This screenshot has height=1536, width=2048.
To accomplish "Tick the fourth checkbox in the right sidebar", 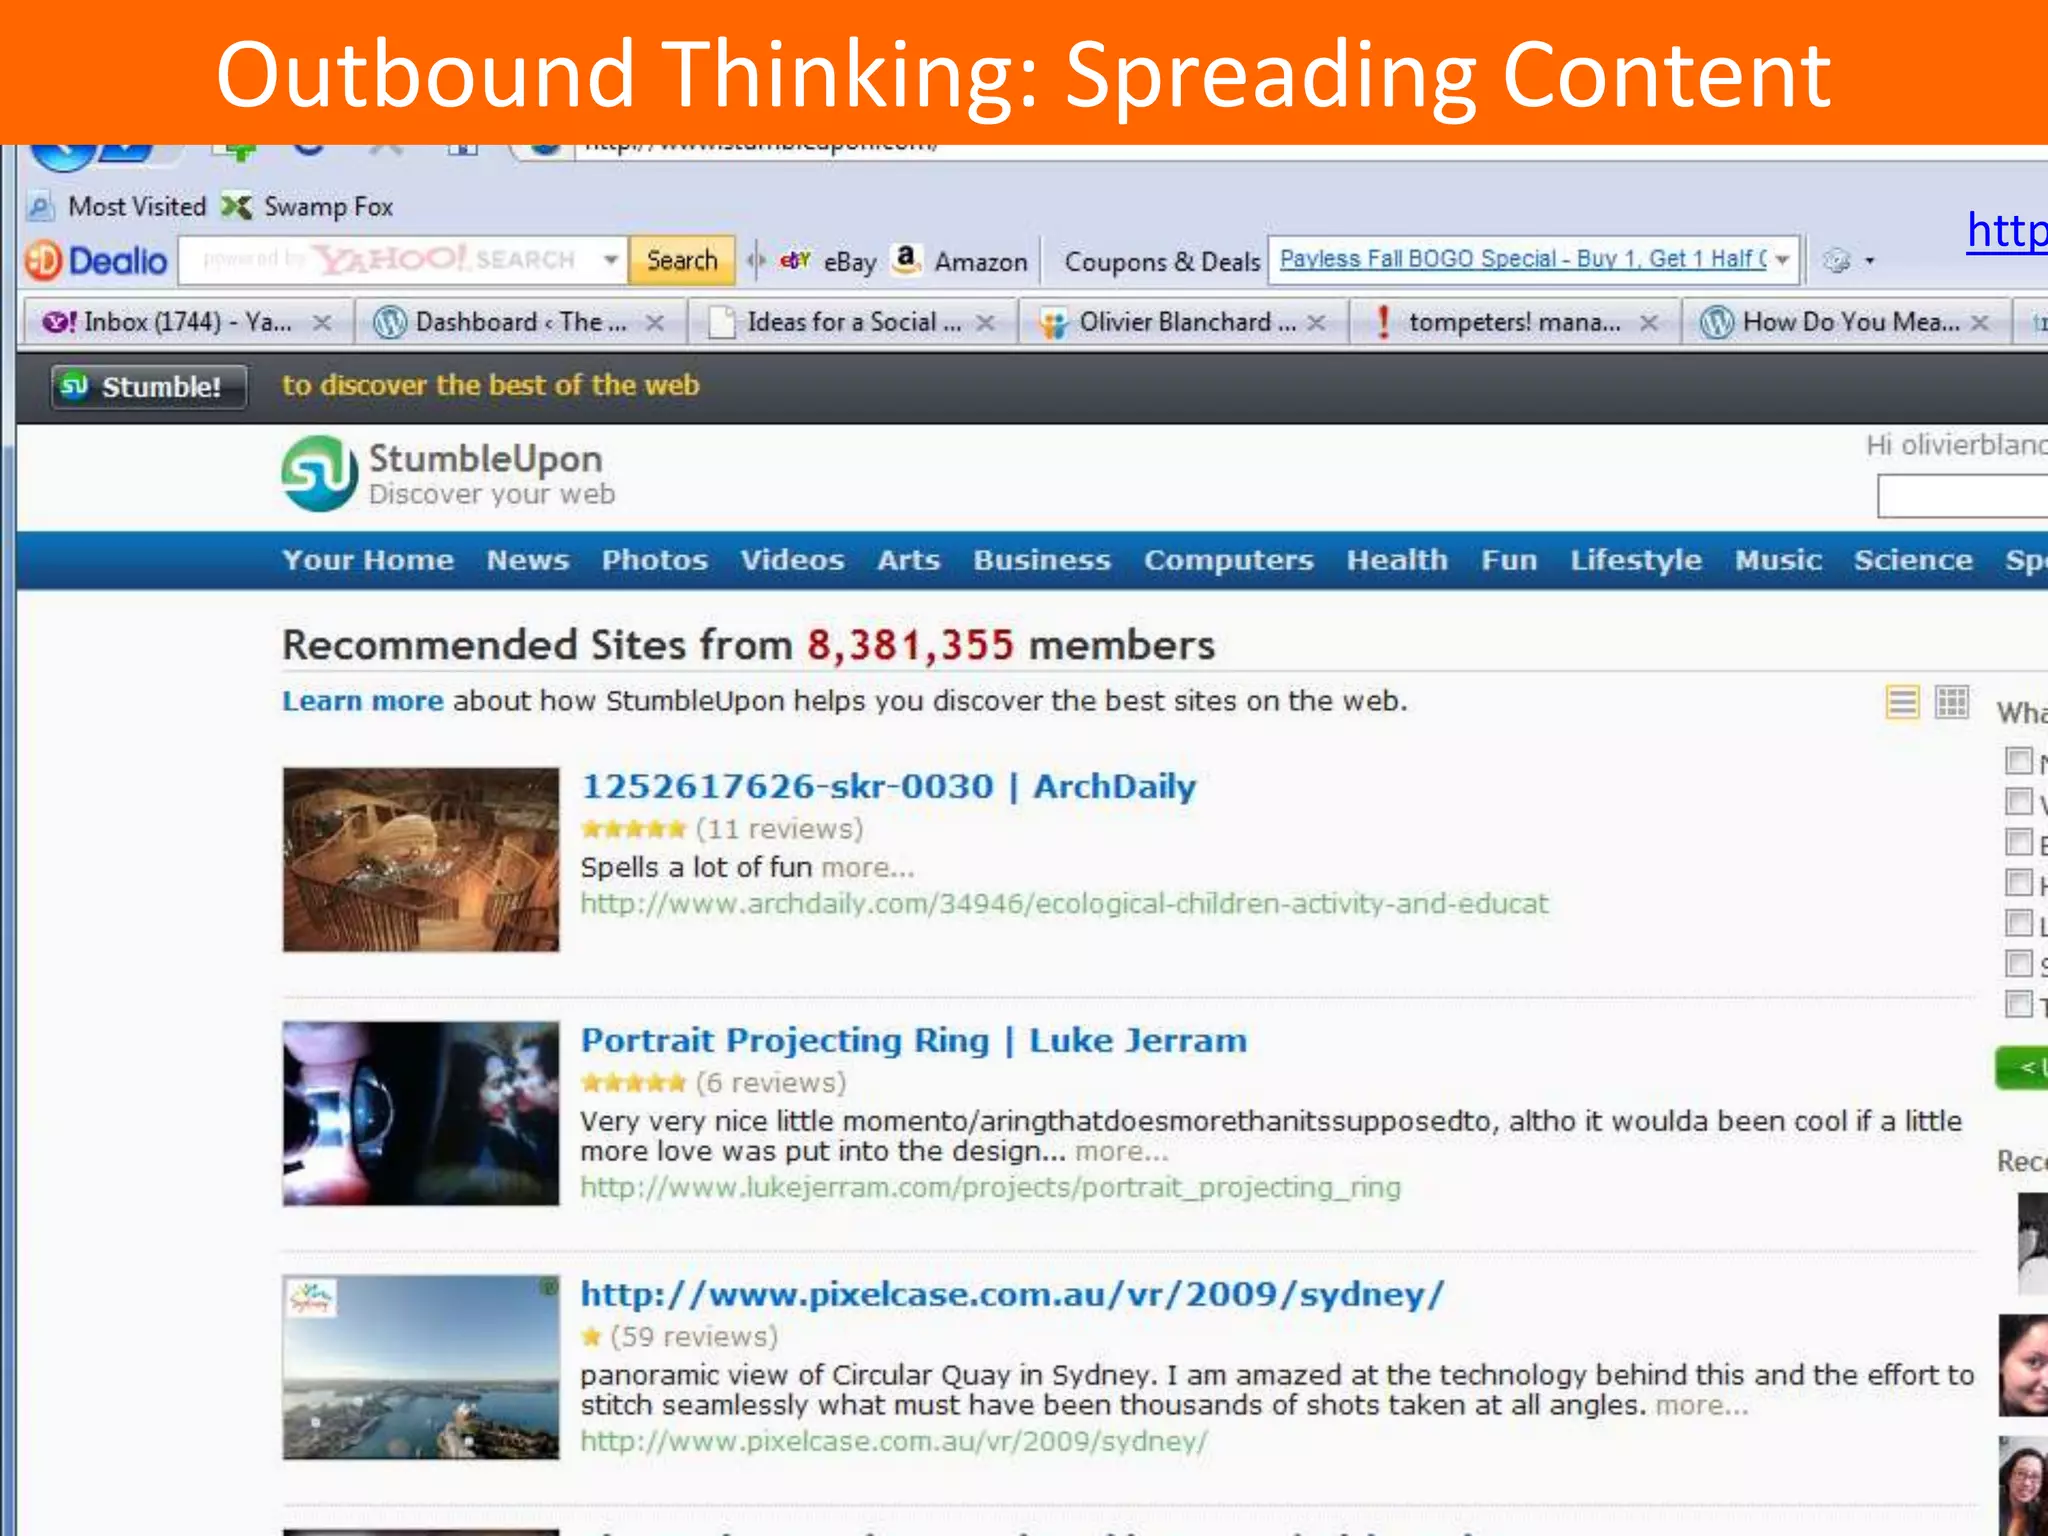I will click(2019, 882).
